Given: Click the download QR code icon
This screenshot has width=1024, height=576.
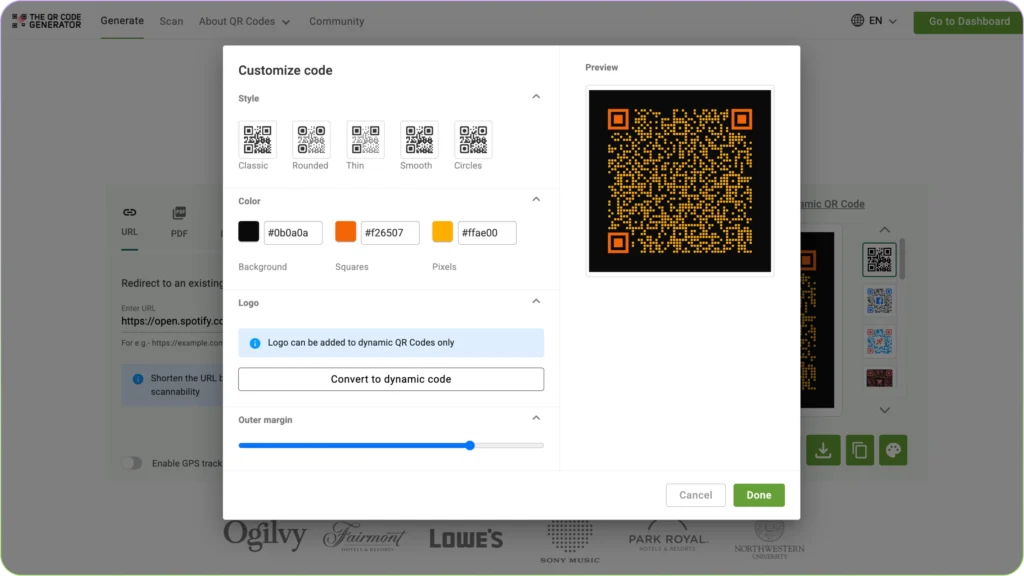Looking at the screenshot, I should pyautogui.click(x=823, y=450).
